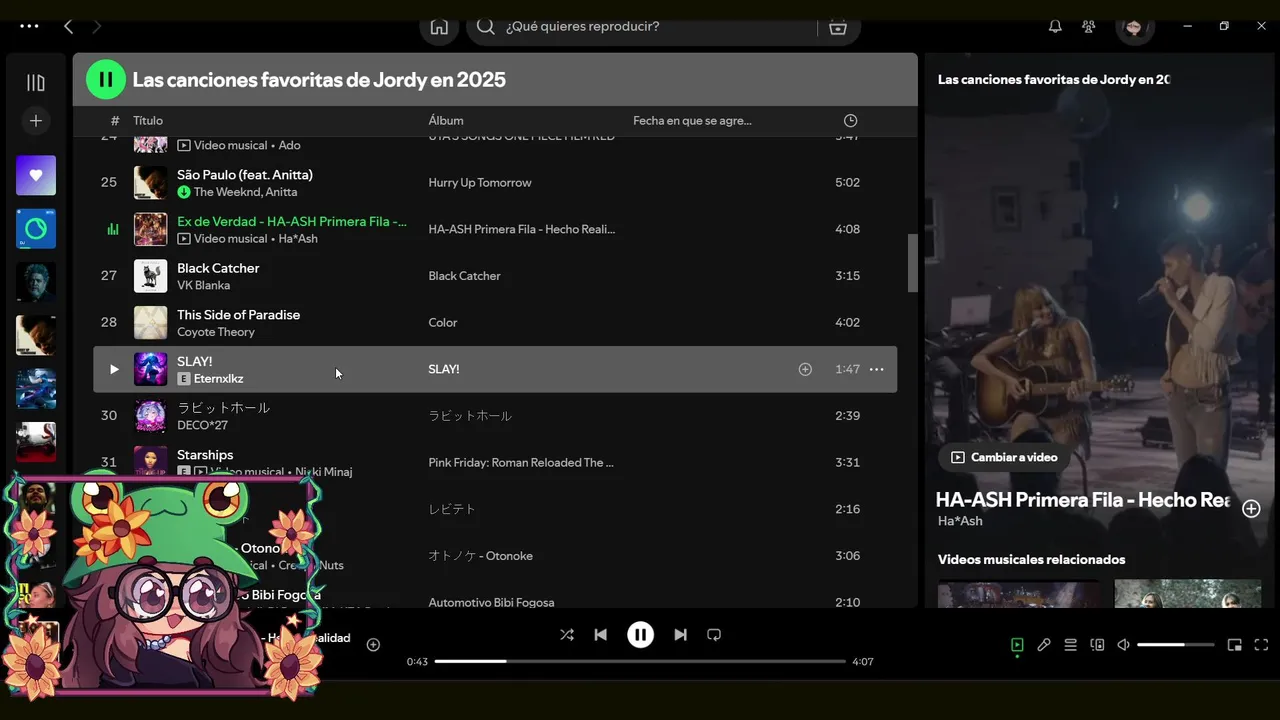This screenshot has width=1280, height=720.
Task: Open artist link VK Blanka
Action: (203, 285)
